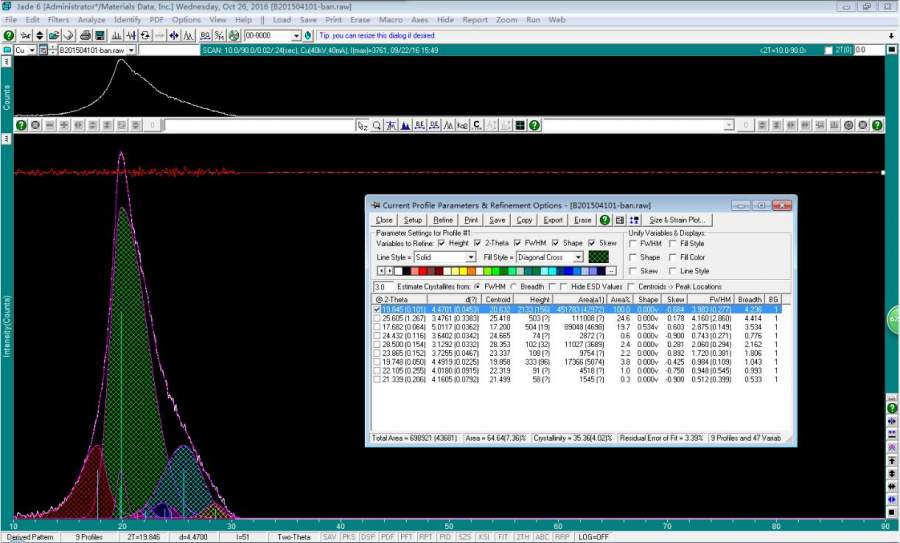900x543 pixels.
Task: Enable Hide ESD Values checkbox
Action: [564, 286]
